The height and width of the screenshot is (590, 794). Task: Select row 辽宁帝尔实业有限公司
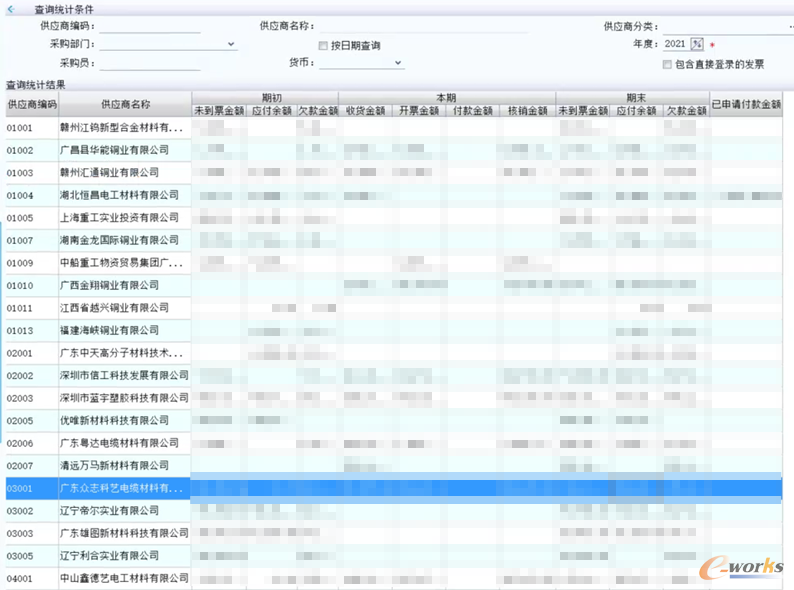click(394, 511)
